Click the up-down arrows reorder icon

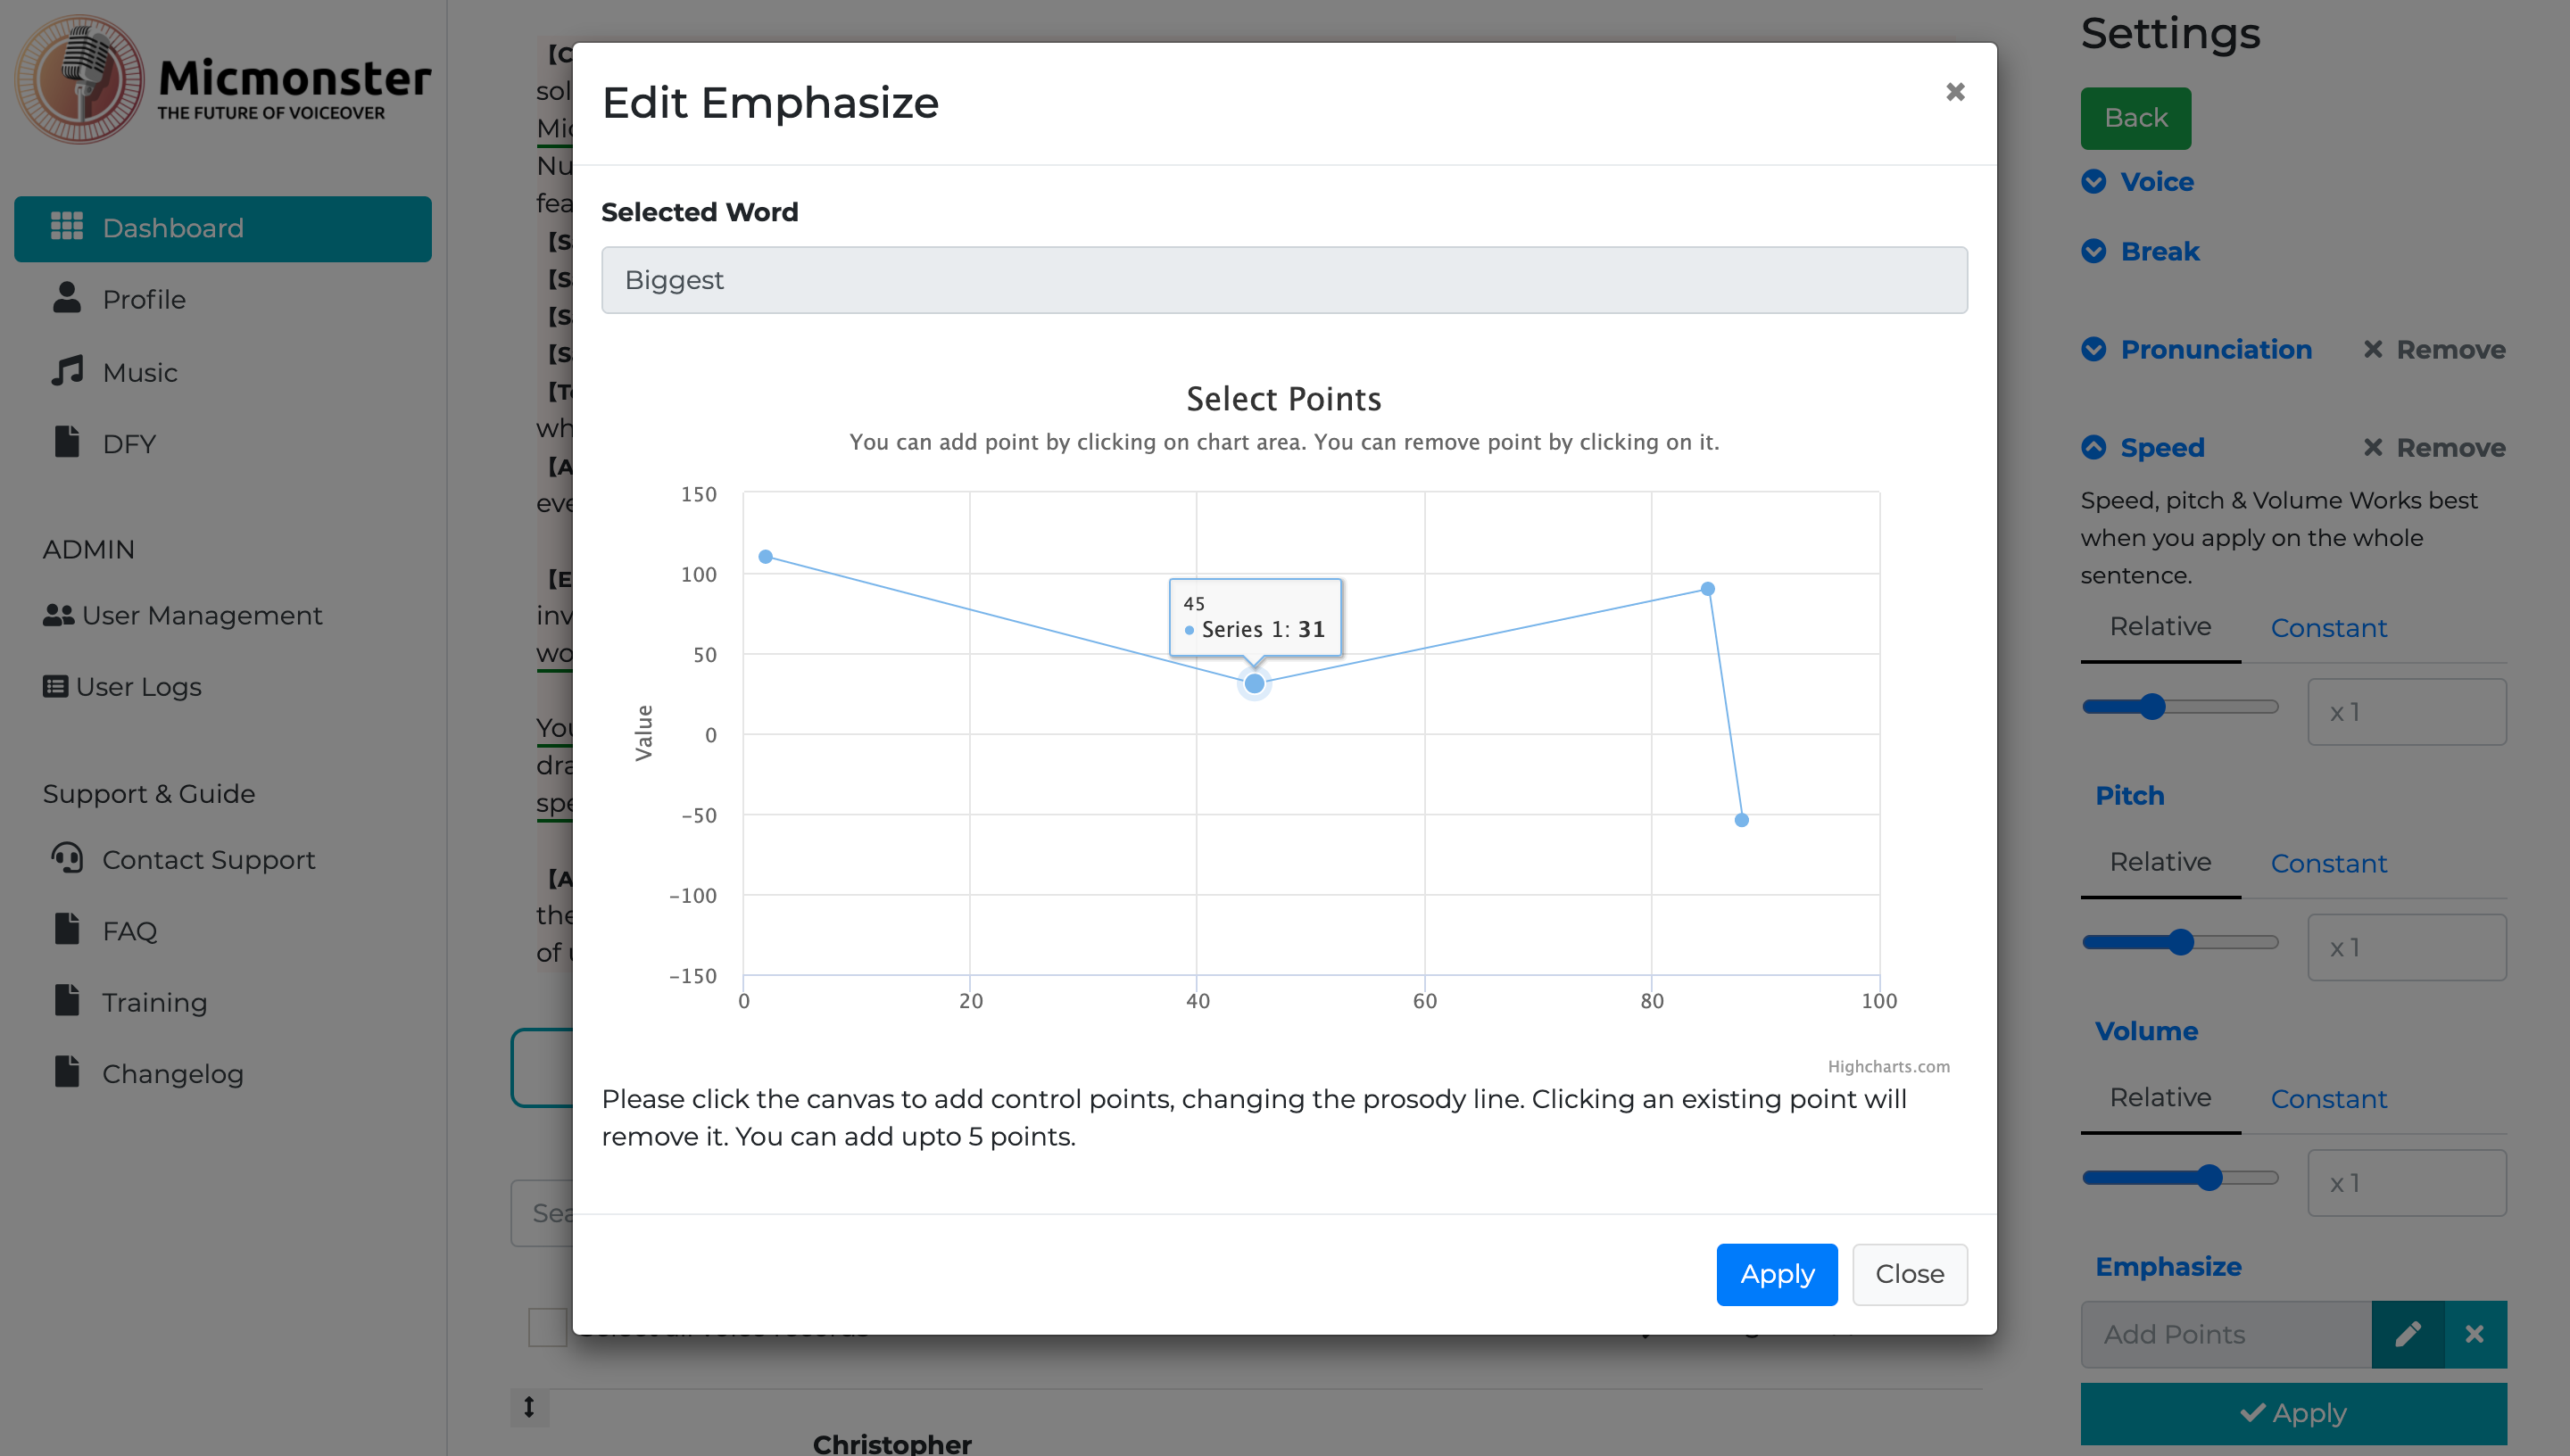pyautogui.click(x=529, y=1407)
